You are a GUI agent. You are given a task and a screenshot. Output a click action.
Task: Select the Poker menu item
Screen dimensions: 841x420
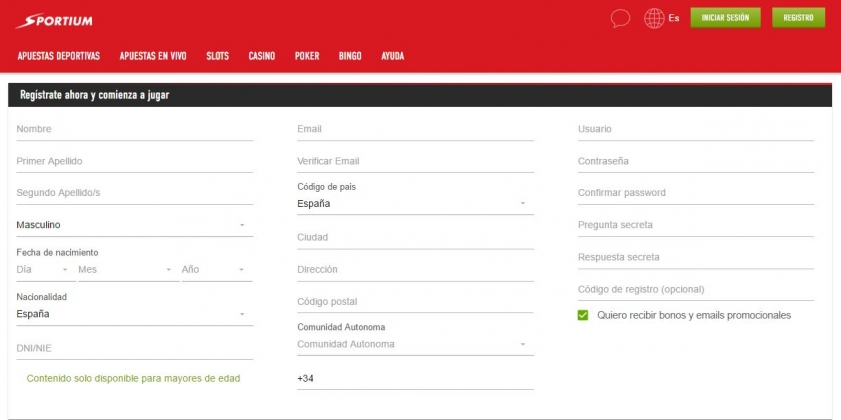coord(307,56)
